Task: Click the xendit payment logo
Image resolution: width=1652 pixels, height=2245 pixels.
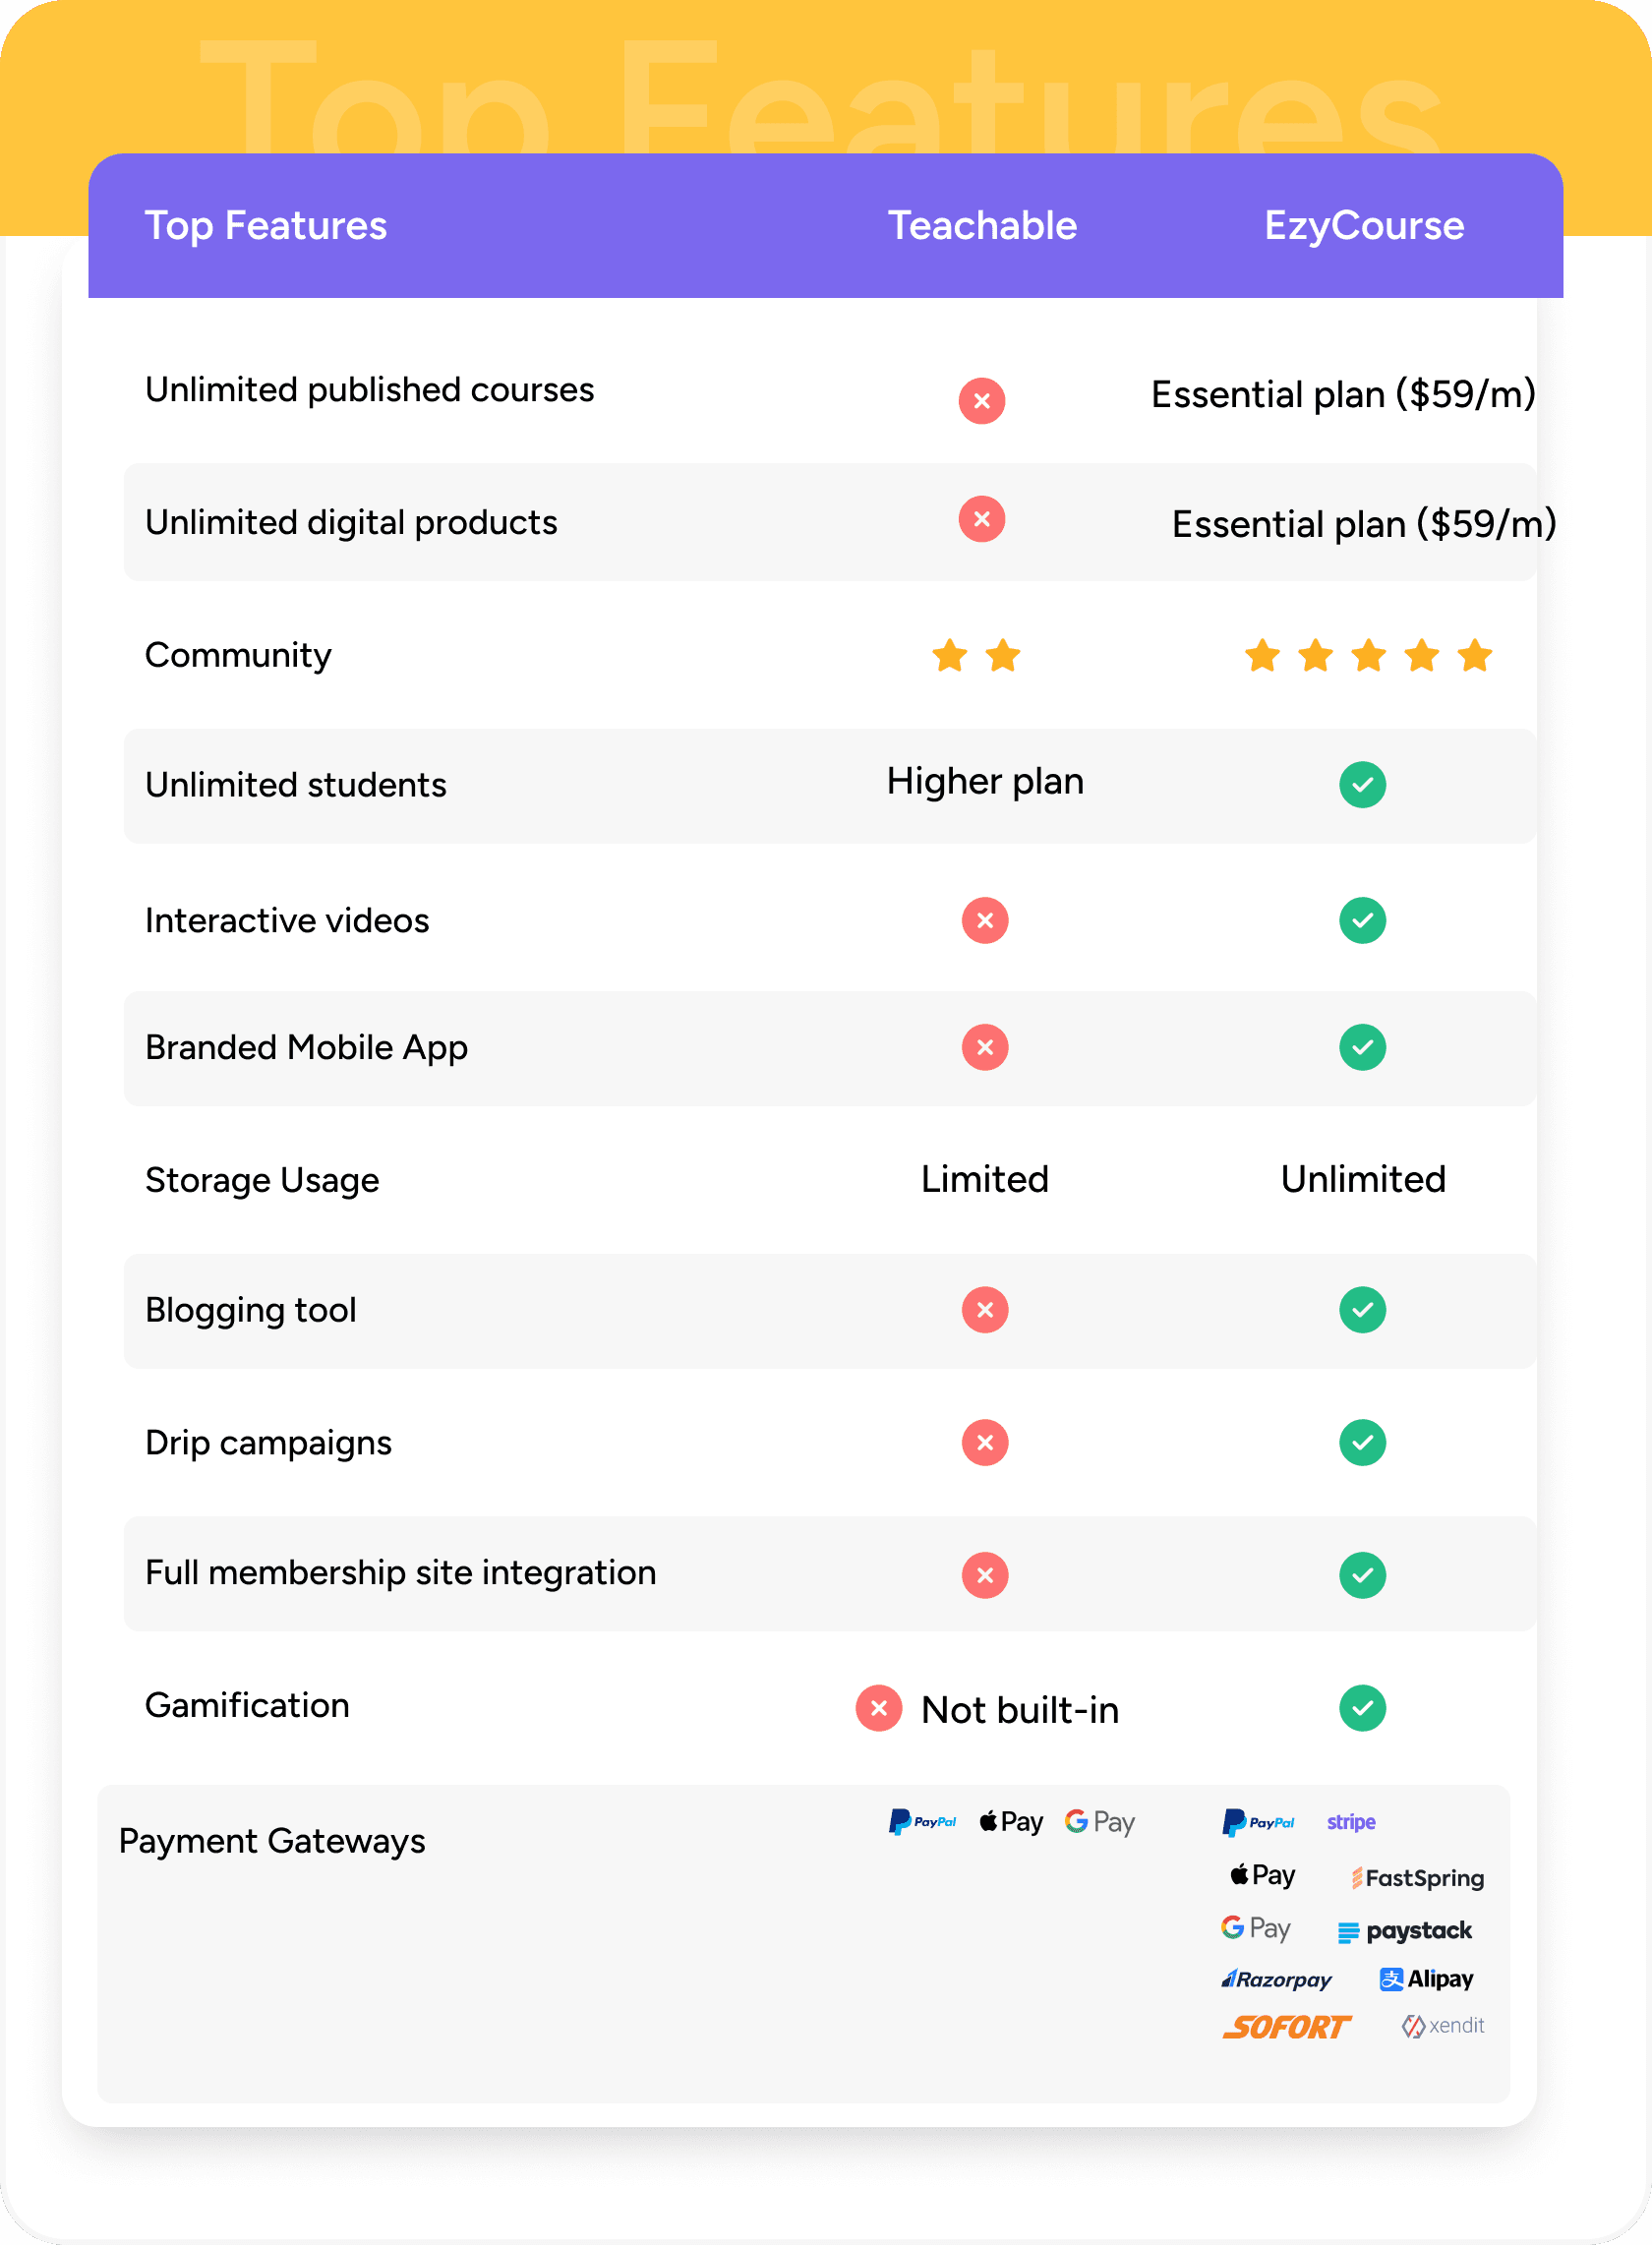Action: (1442, 2026)
